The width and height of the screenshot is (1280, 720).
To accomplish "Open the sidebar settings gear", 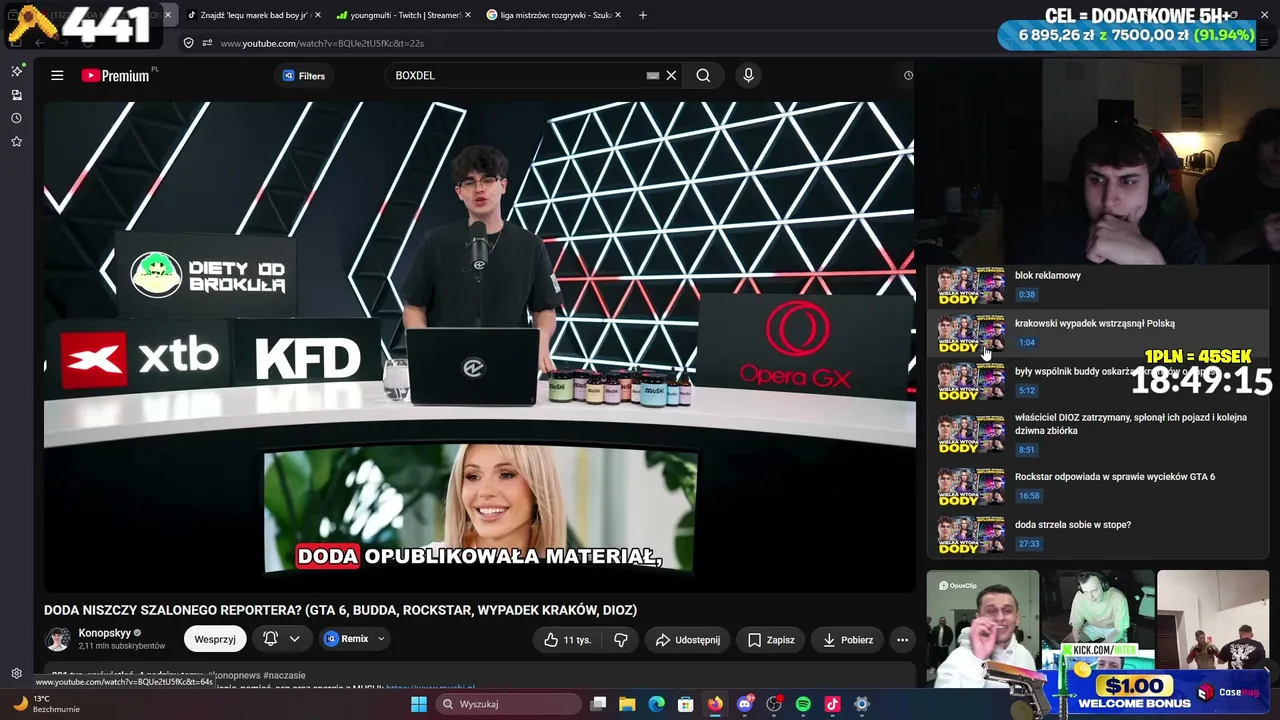I will tap(16, 674).
